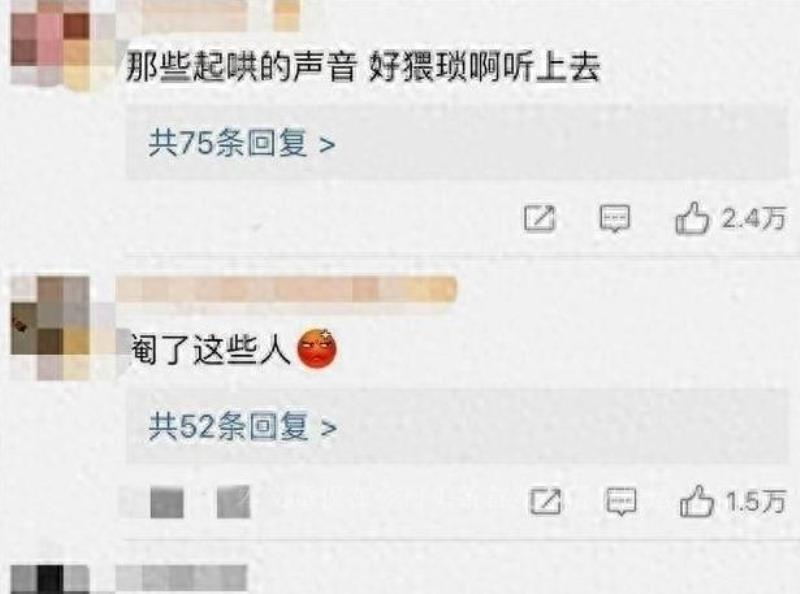The width and height of the screenshot is (800, 594).
Task: Select the comment text 阉了这些人
Action: click(x=210, y=350)
